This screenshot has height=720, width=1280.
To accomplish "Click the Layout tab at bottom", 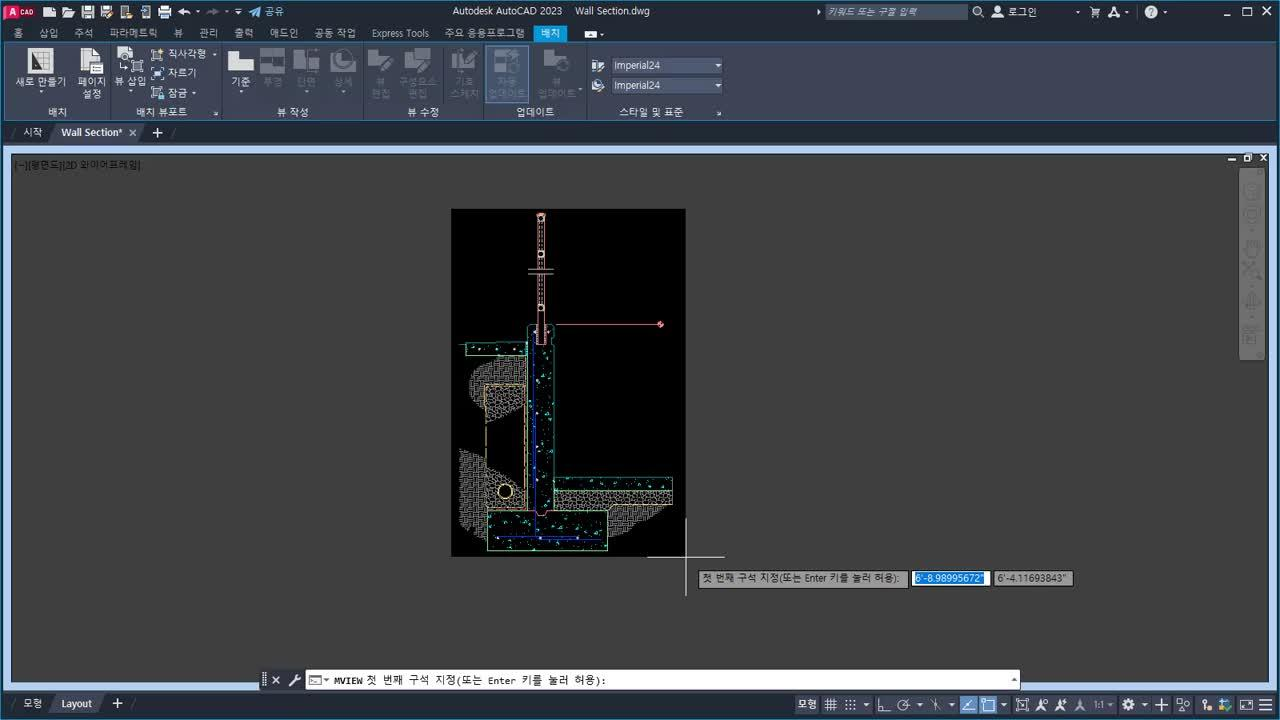I will (x=76, y=703).
